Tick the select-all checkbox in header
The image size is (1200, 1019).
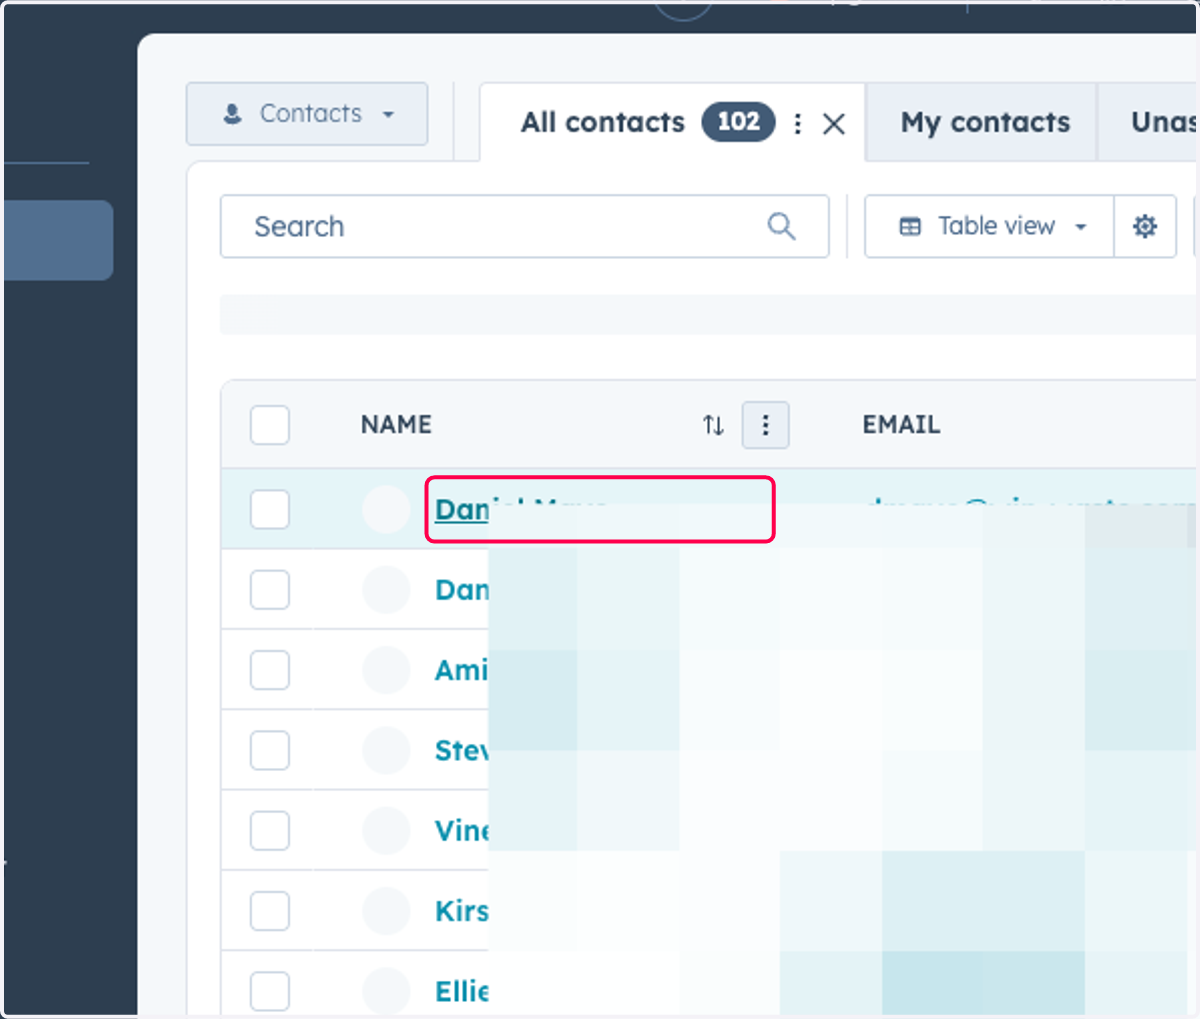pyautogui.click(x=270, y=425)
